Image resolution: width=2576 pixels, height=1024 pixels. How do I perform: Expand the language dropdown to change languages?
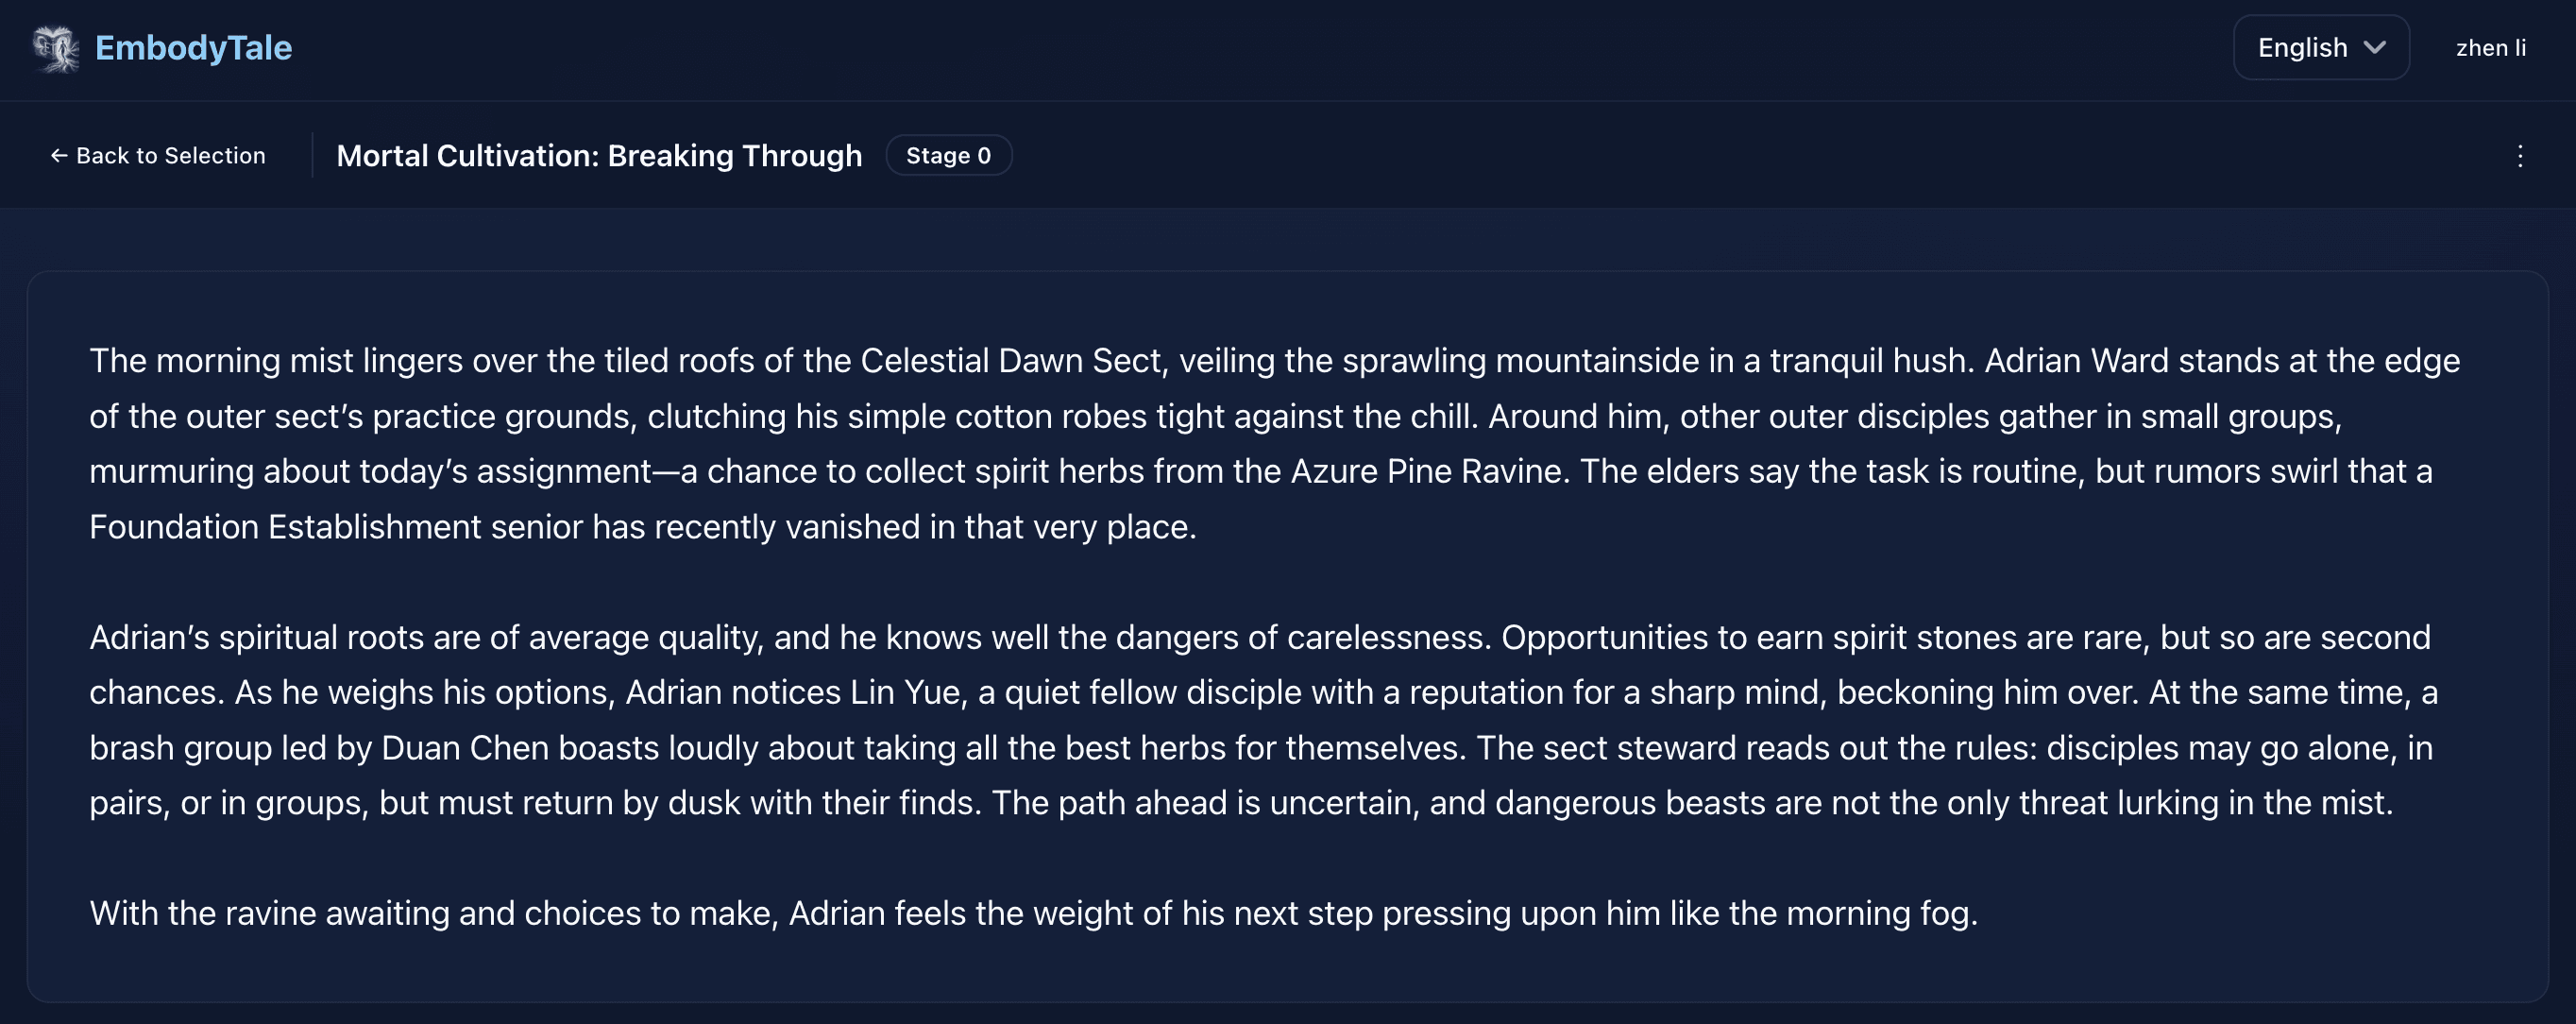pos(2321,47)
